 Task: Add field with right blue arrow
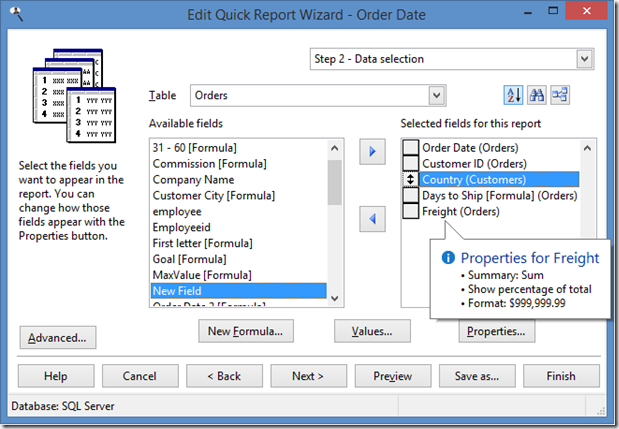coord(372,152)
